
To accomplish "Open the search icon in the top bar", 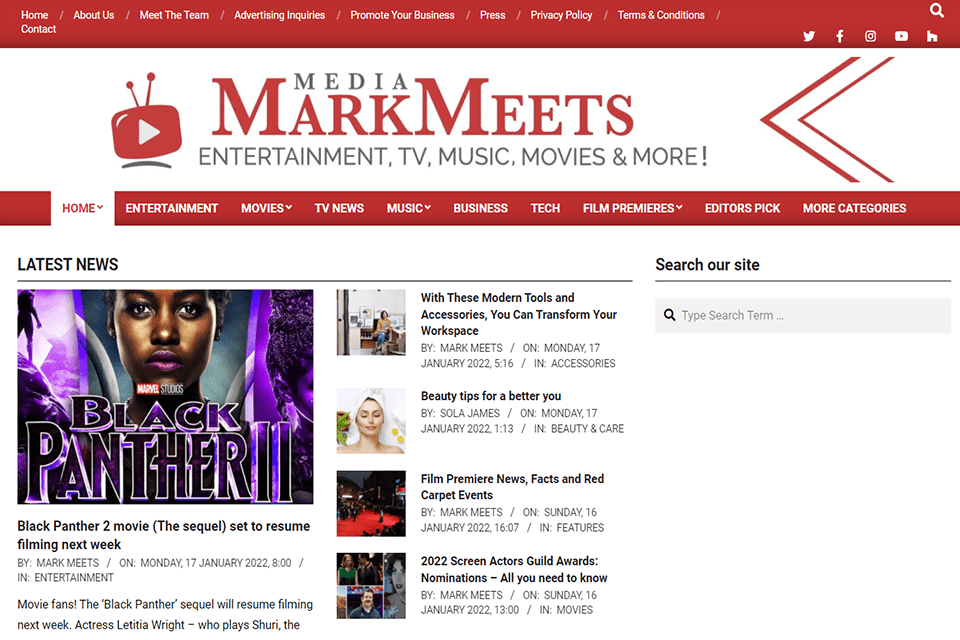I will click(x=936, y=10).
